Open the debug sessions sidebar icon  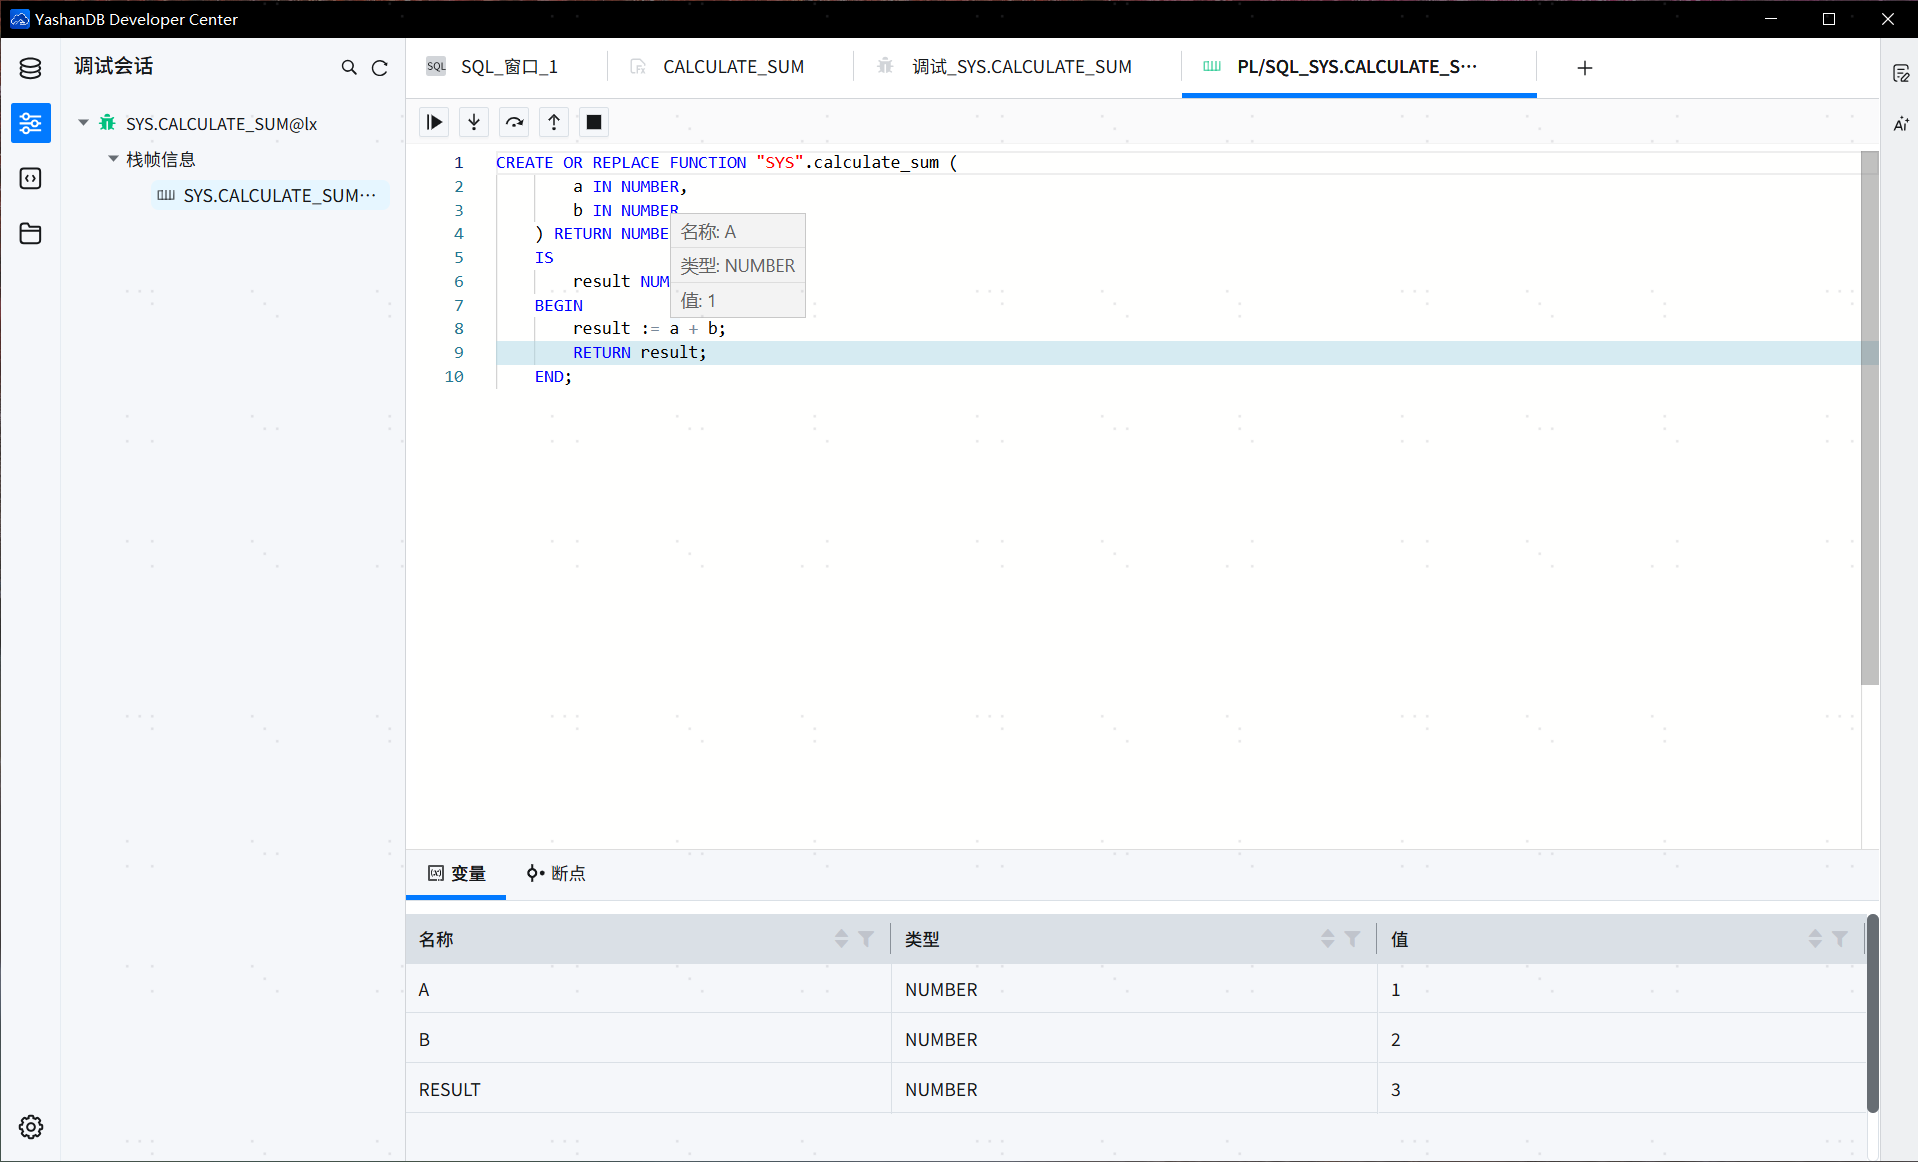30,123
